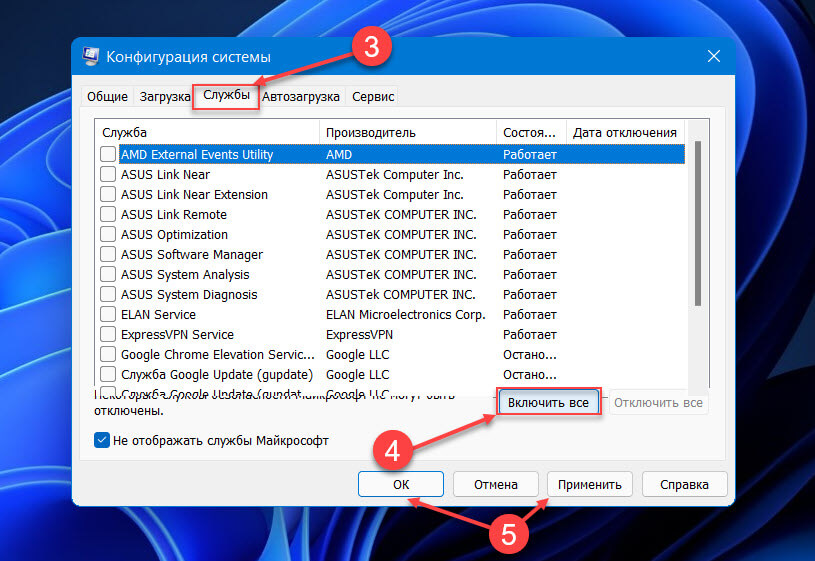Select the ASUS Software Manager entry
Image resolution: width=815 pixels, height=561 pixels.
[x=192, y=255]
